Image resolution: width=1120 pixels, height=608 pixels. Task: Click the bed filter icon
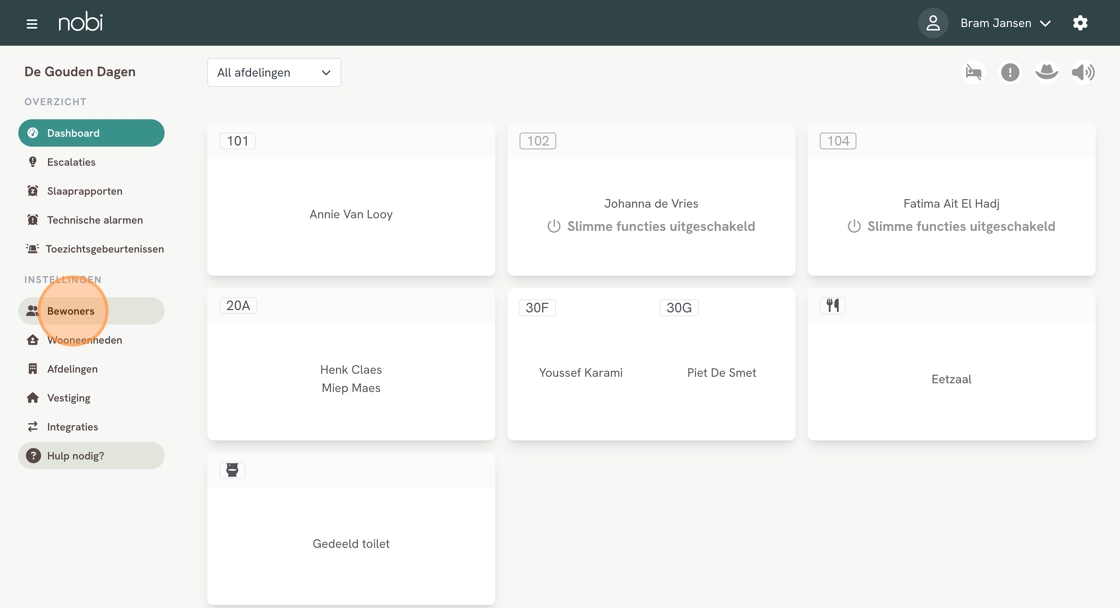click(973, 72)
